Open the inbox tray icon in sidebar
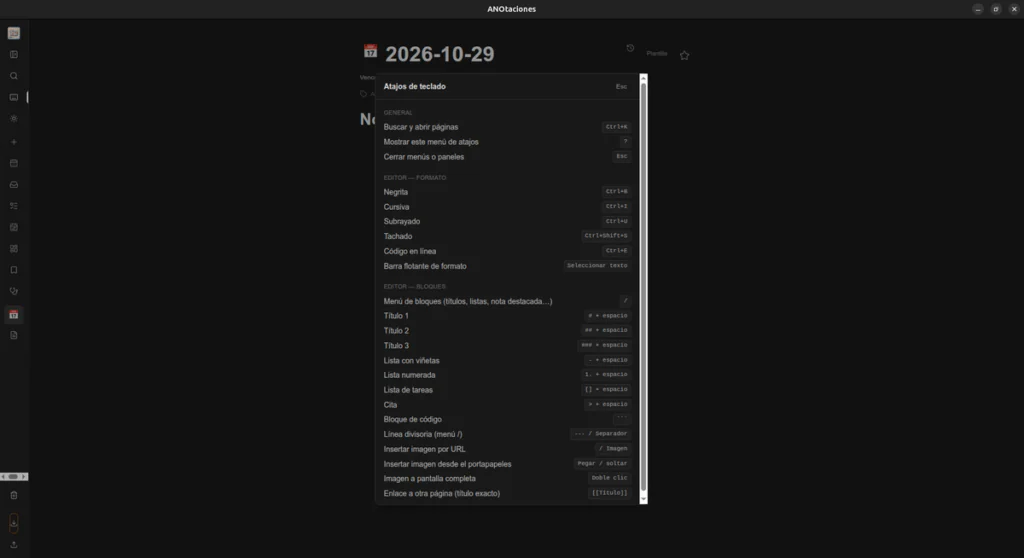The width and height of the screenshot is (1024, 558). (14, 185)
